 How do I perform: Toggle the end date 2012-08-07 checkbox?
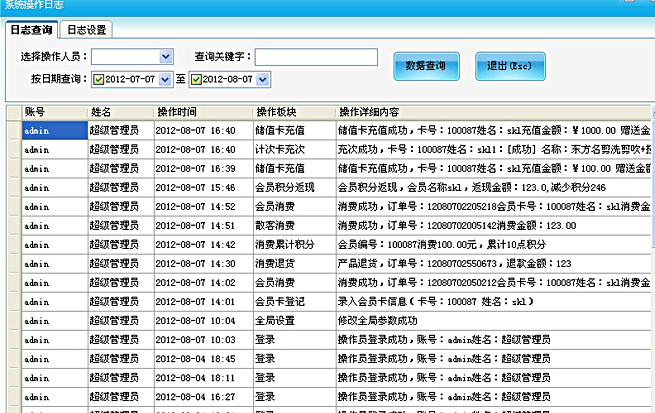tap(197, 79)
